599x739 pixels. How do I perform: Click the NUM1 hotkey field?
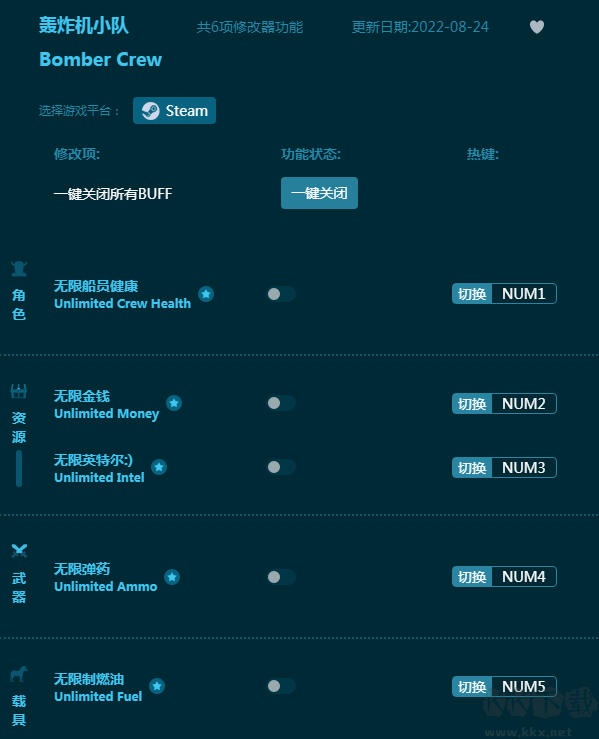524,294
